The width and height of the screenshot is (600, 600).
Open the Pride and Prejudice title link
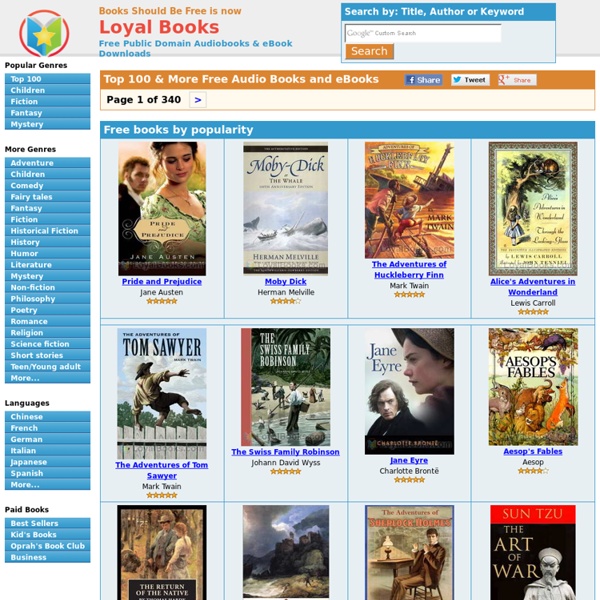pos(161,282)
